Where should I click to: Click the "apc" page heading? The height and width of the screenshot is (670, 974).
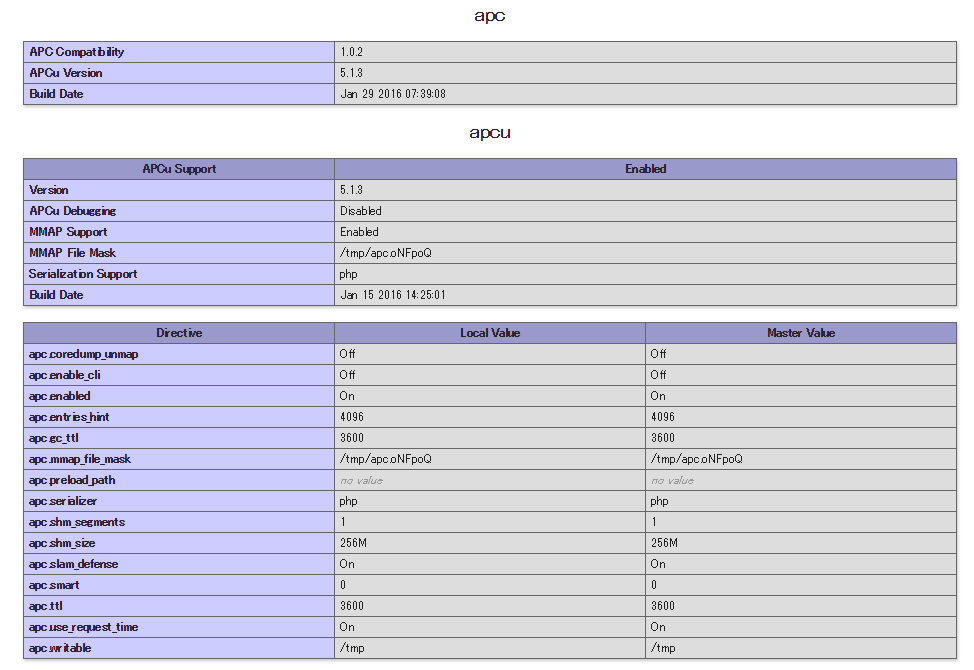click(487, 15)
